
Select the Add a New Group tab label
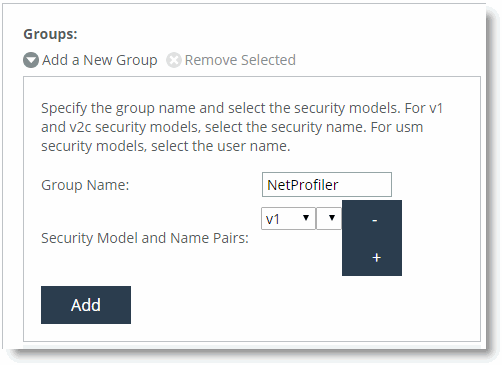tap(100, 60)
